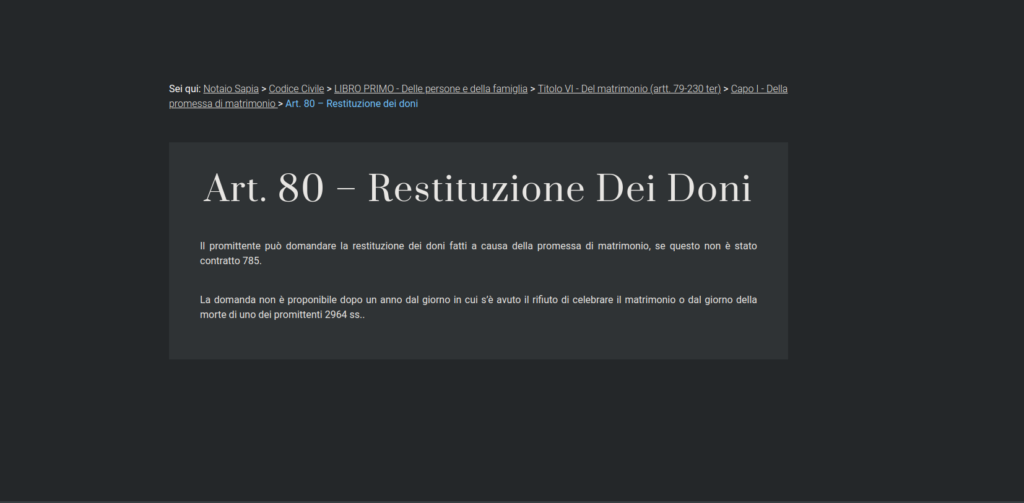The image size is (1024, 503).
Task: Click the paragraph starting 'Il promittente può domandare'
Action: [478, 253]
